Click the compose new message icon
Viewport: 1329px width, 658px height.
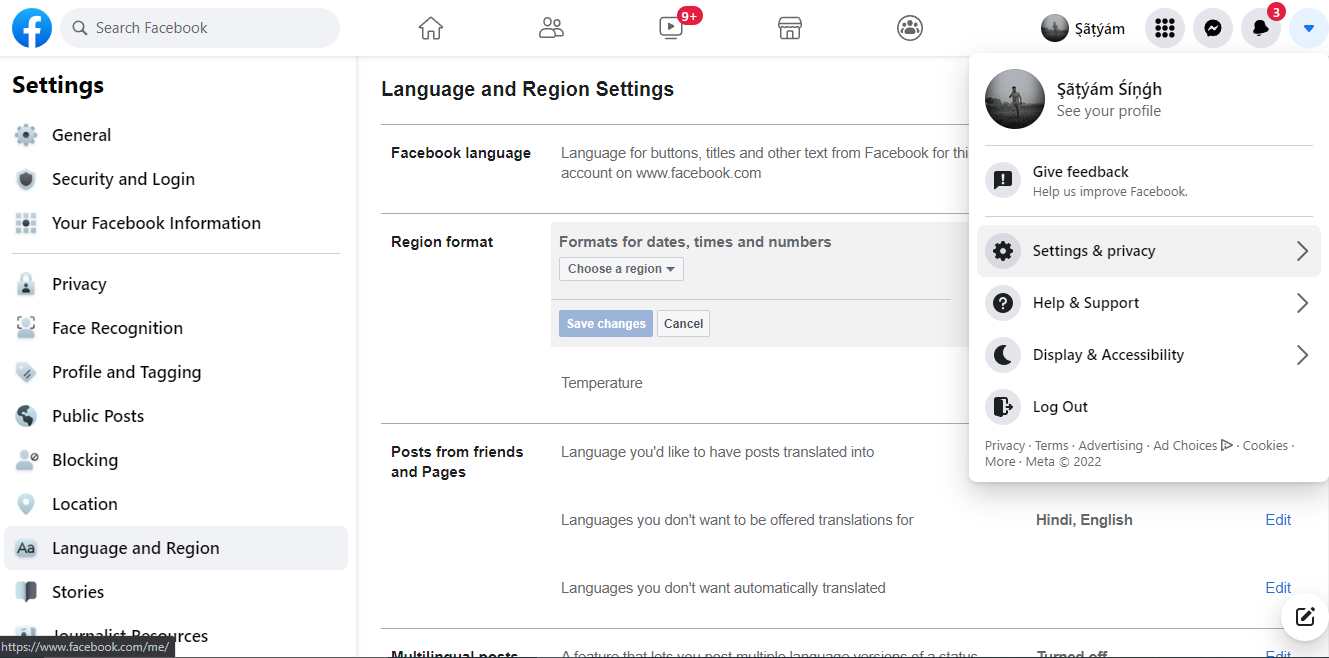[x=1305, y=616]
